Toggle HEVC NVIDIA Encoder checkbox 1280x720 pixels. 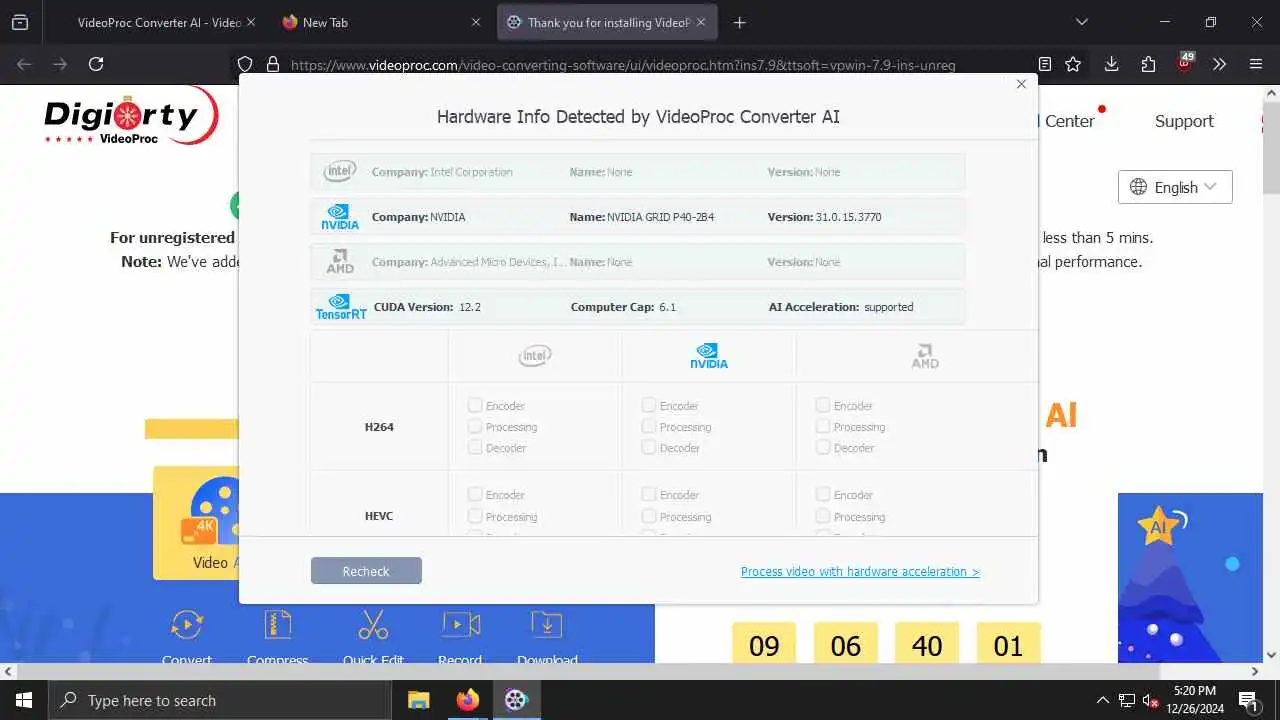[649, 494]
